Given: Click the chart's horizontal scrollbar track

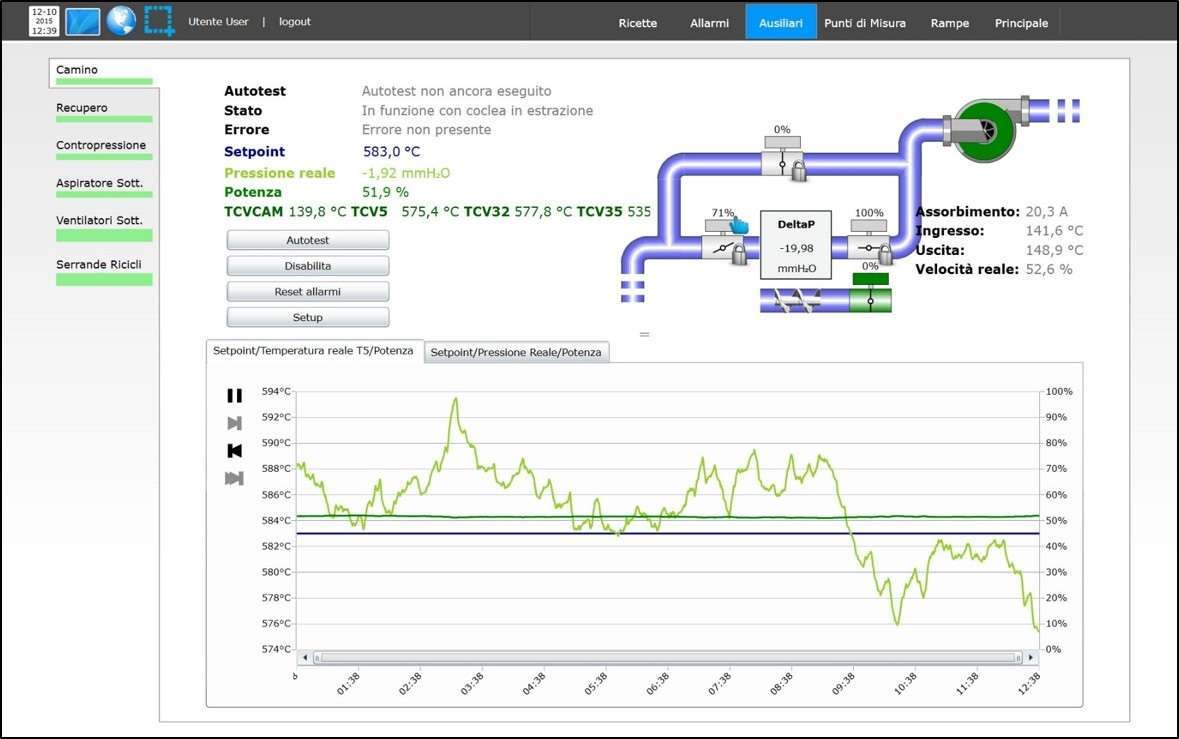Looking at the screenshot, I should click(x=668, y=658).
